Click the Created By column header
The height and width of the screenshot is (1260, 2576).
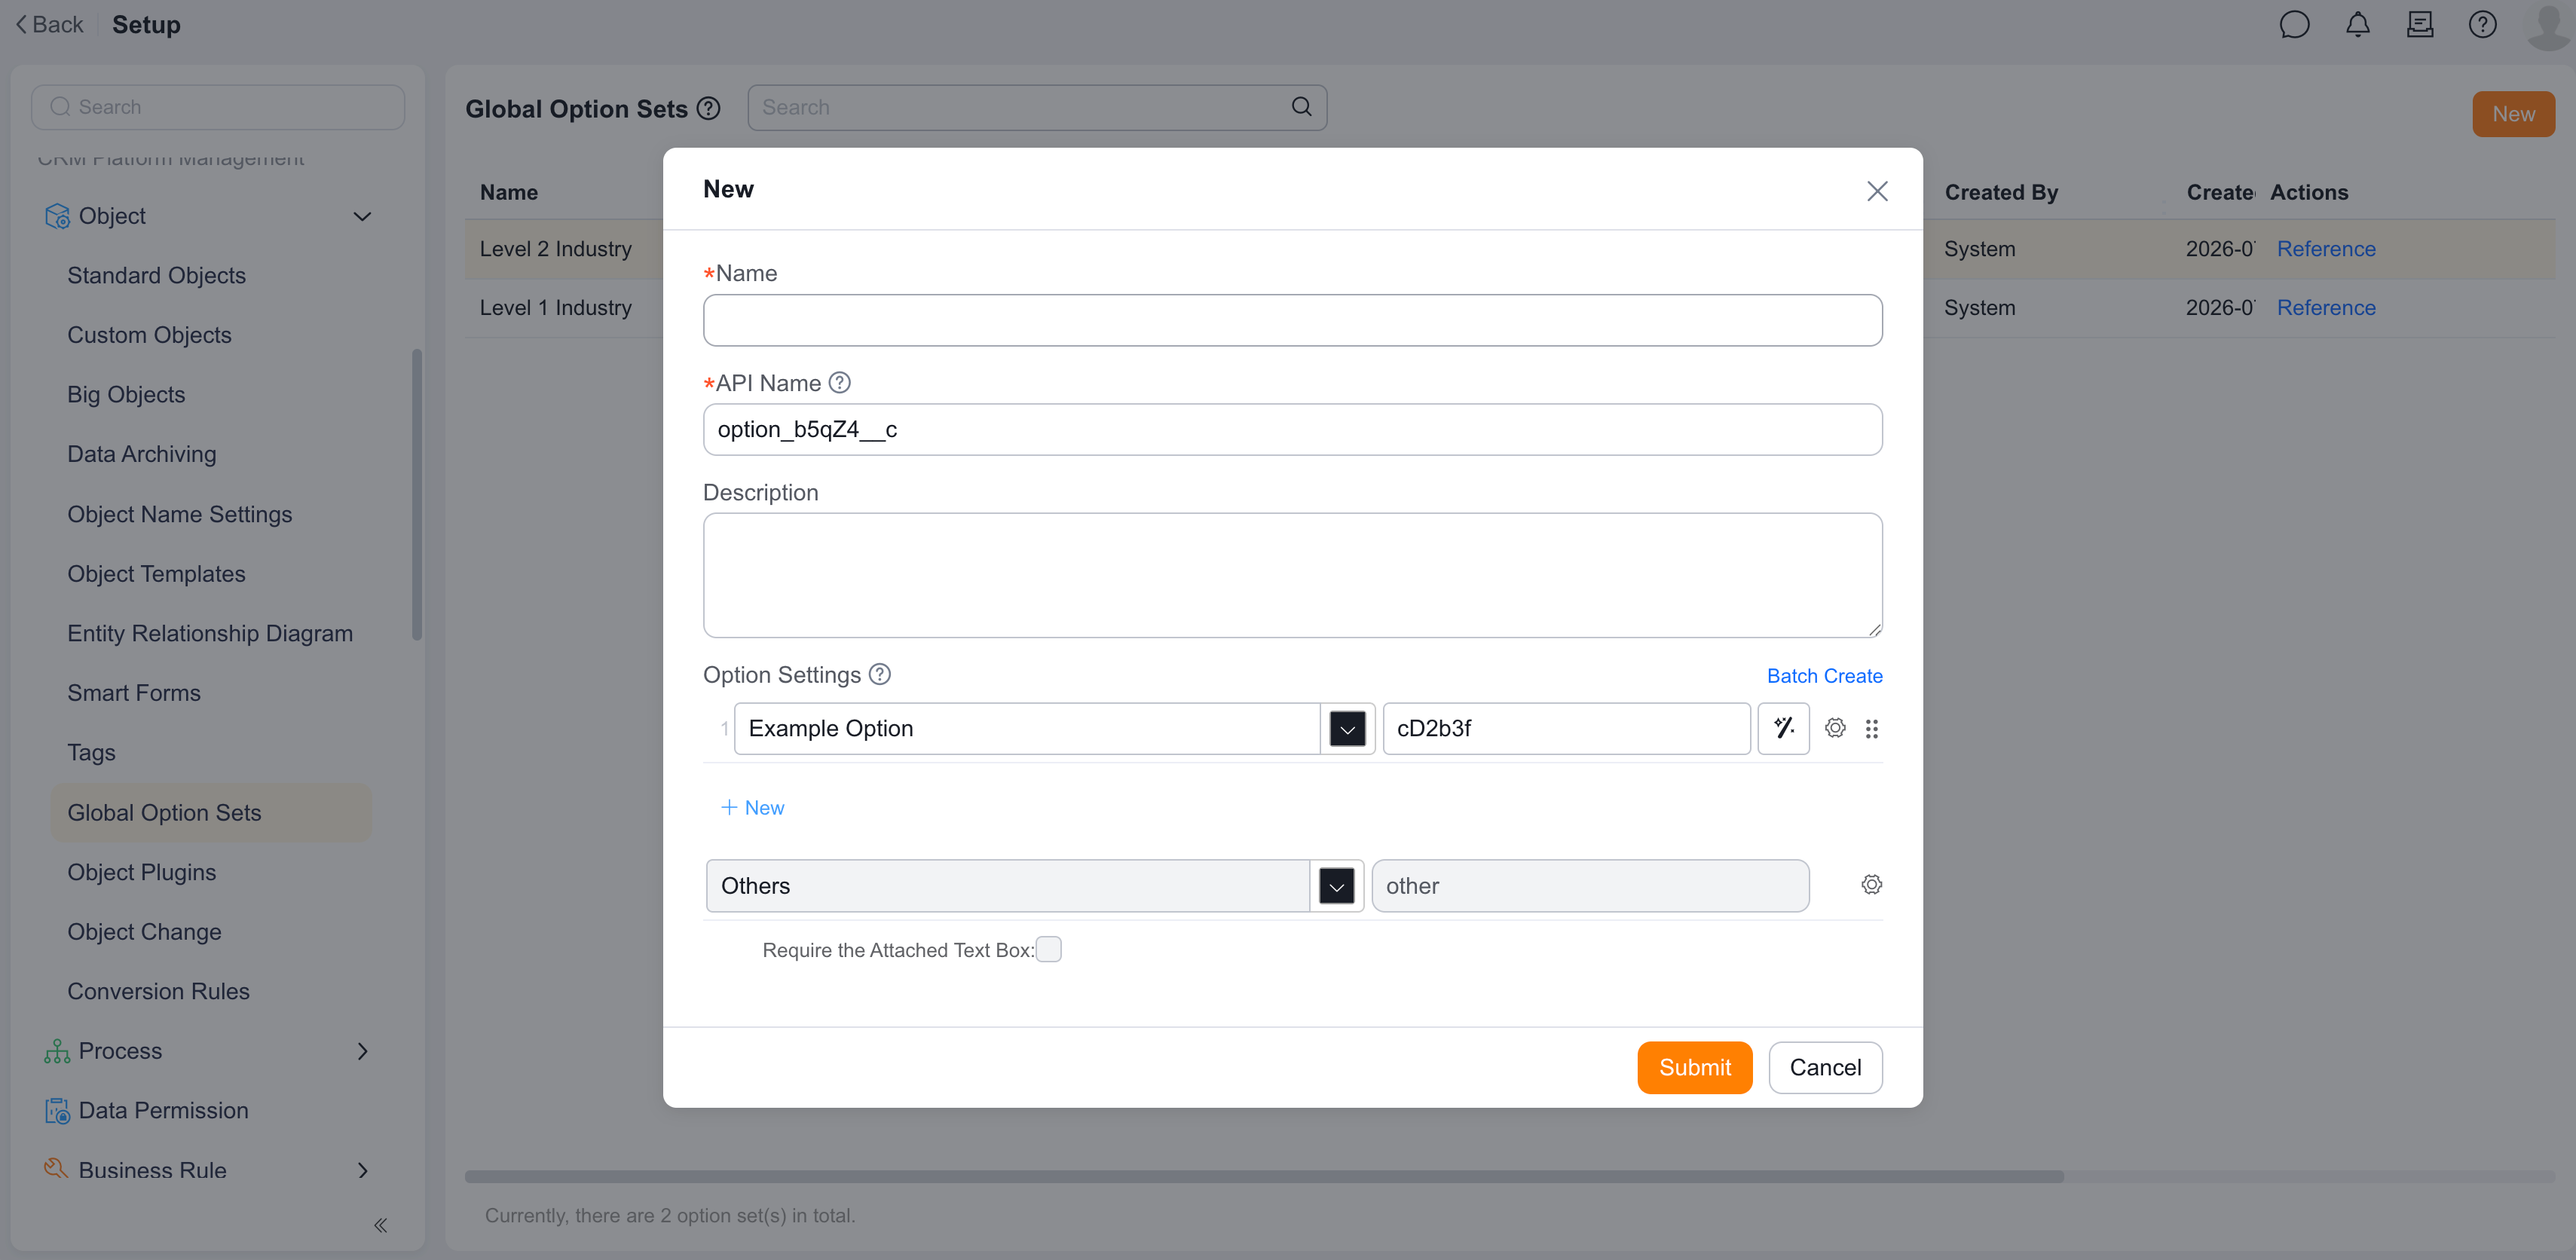[2001, 193]
